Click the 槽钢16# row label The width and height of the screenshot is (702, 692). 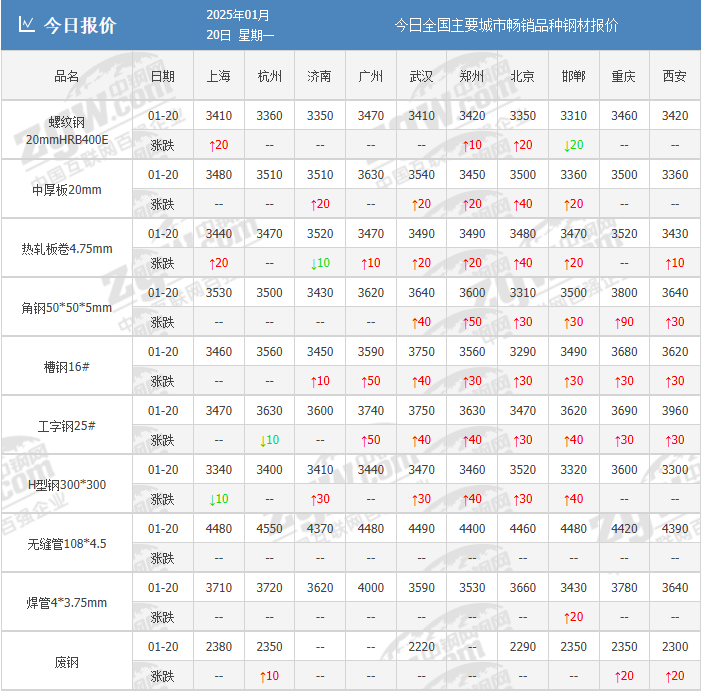[x=67, y=367]
